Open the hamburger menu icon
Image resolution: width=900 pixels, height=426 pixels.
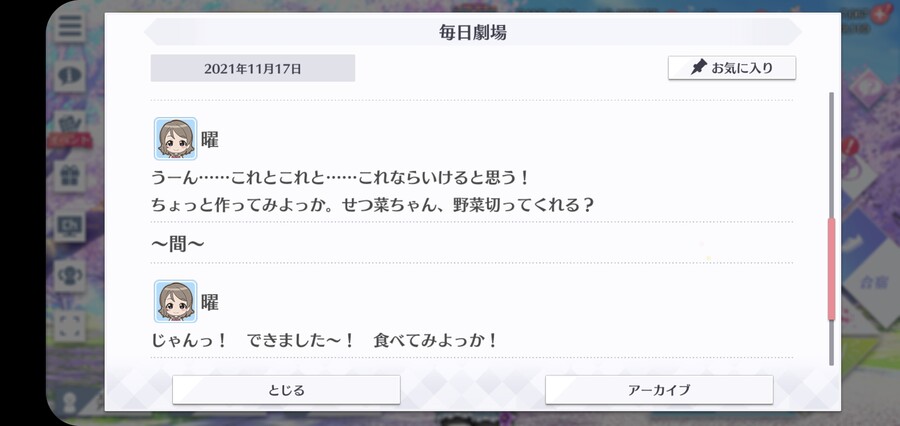[70, 26]
